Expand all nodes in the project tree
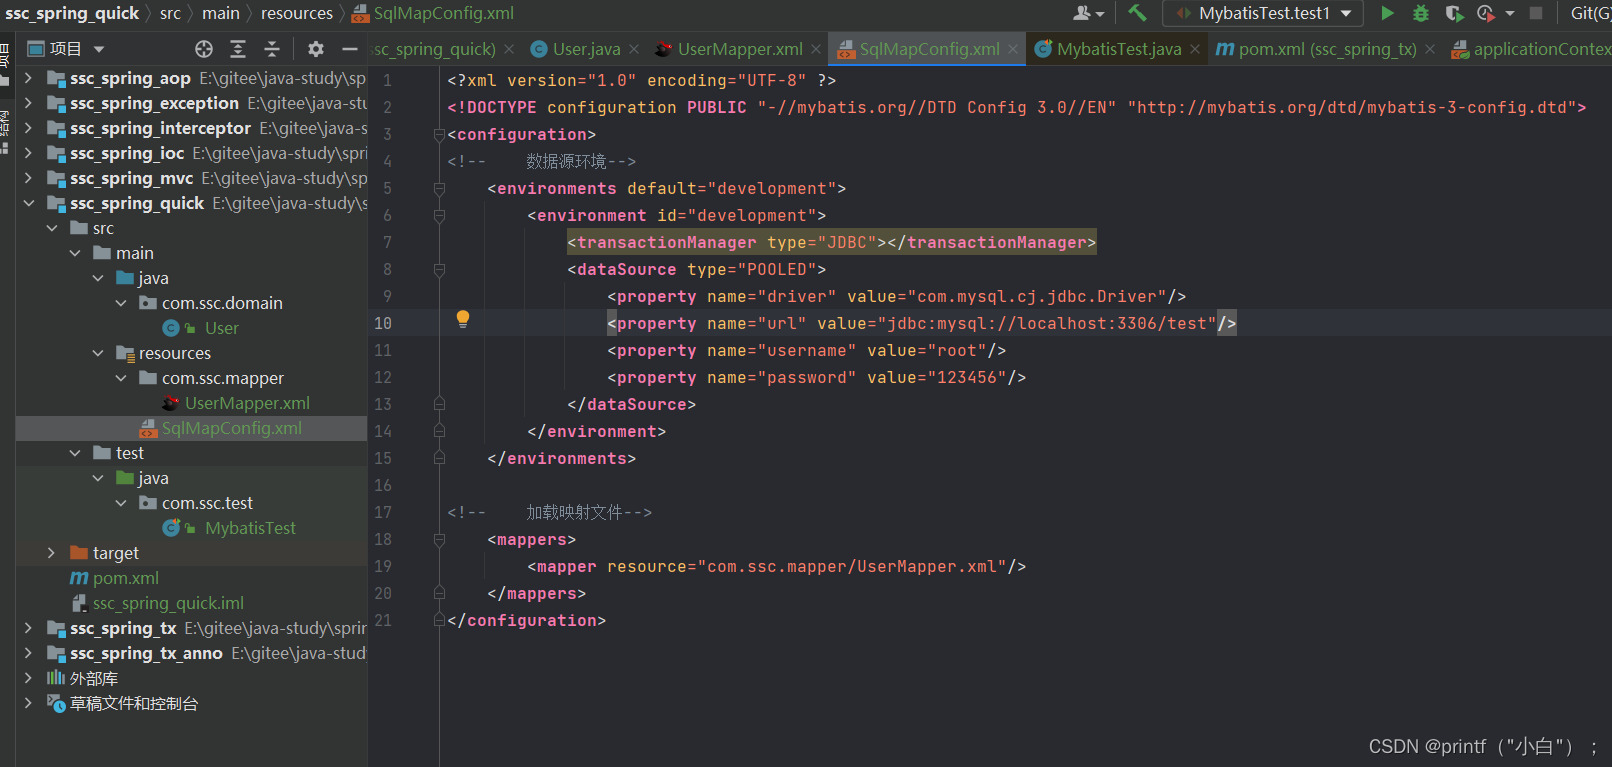This screenshot has height=767, width=1612. click(x=238, y=49)
